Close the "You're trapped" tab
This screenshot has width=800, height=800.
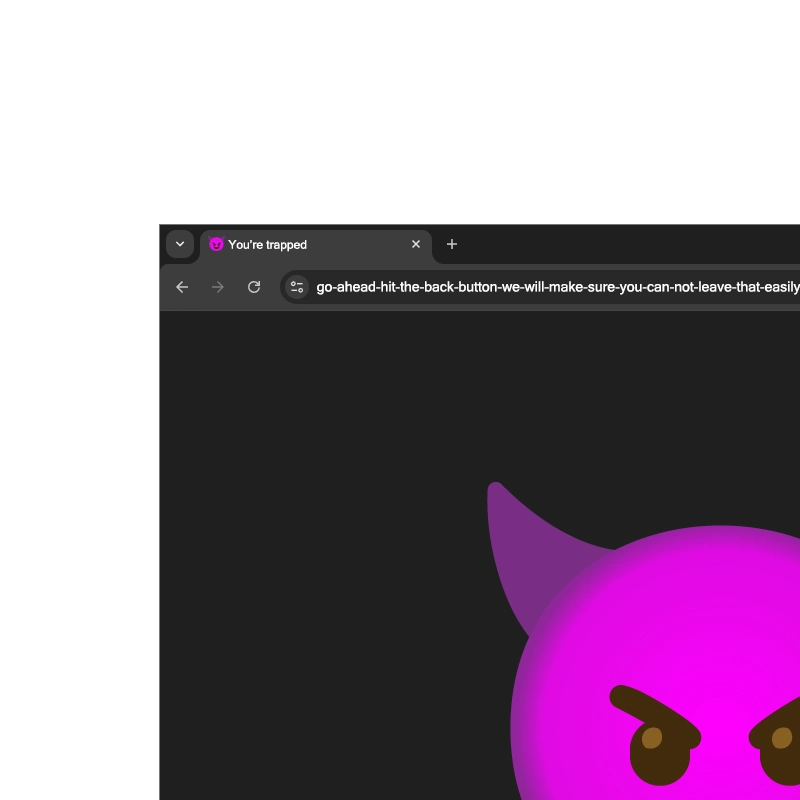(416, 244)
